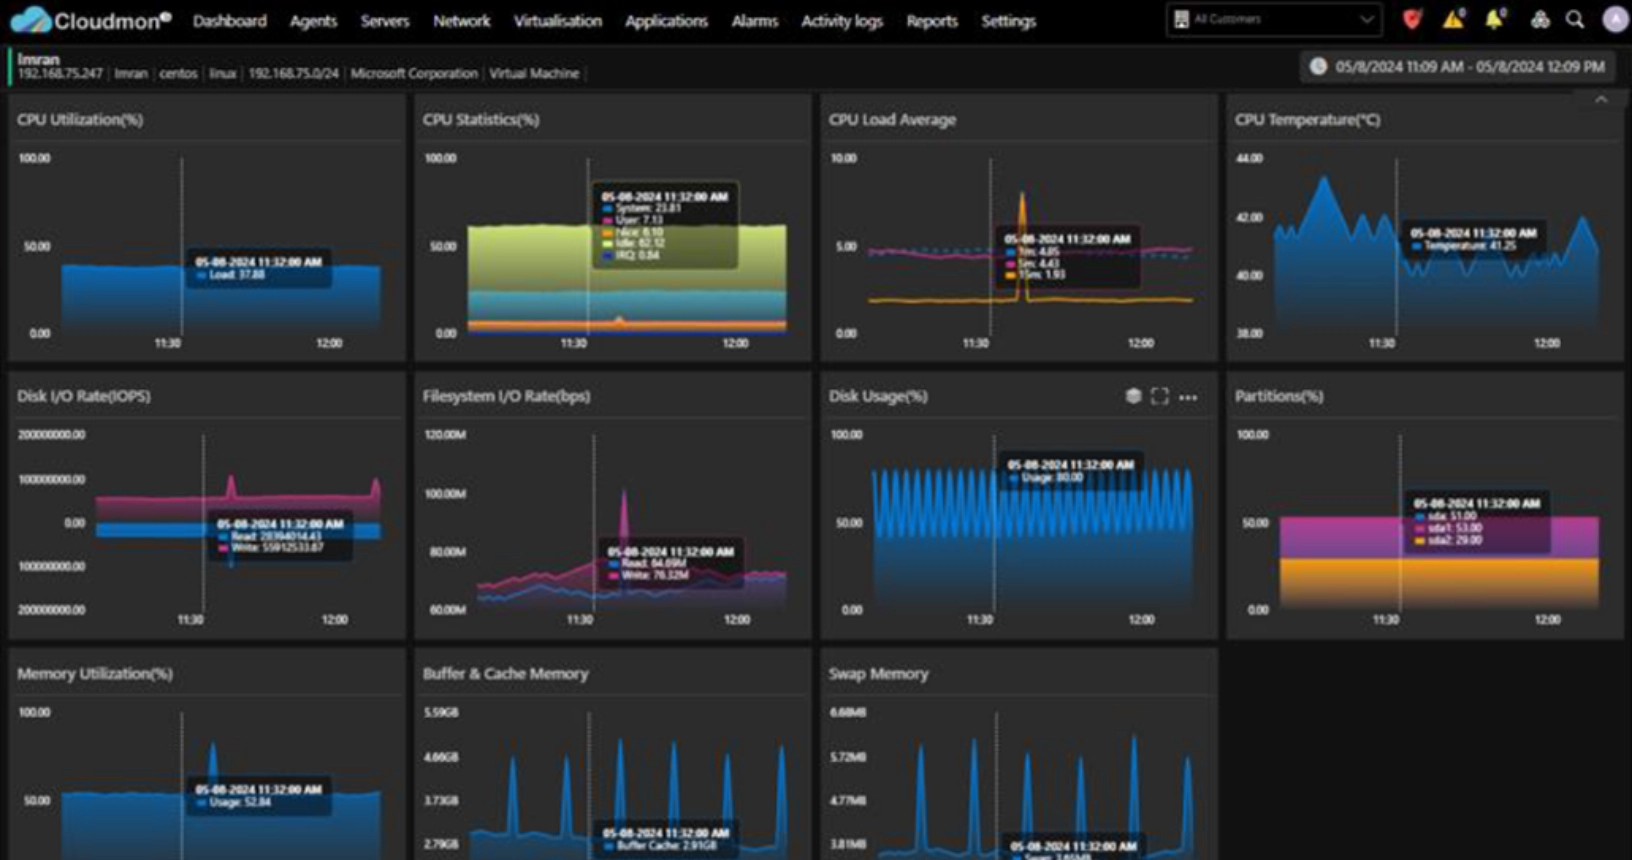
Task: Click the clock icon in the date range
Action: tap(1318, 66)
